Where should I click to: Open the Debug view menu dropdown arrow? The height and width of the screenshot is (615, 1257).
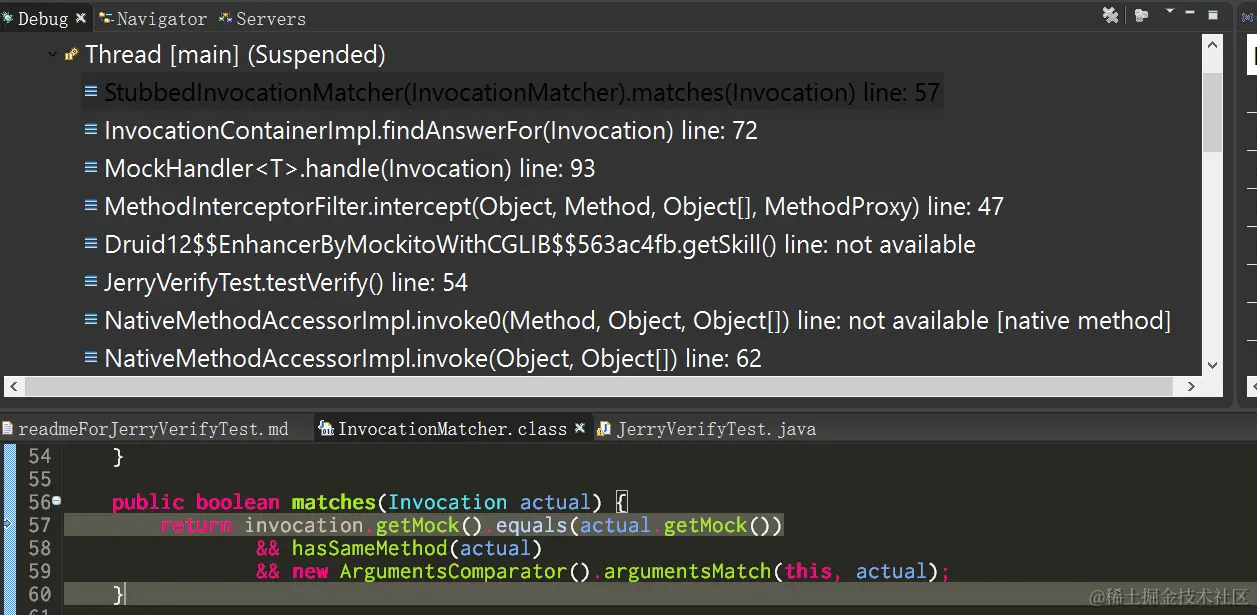[1170, 13]
